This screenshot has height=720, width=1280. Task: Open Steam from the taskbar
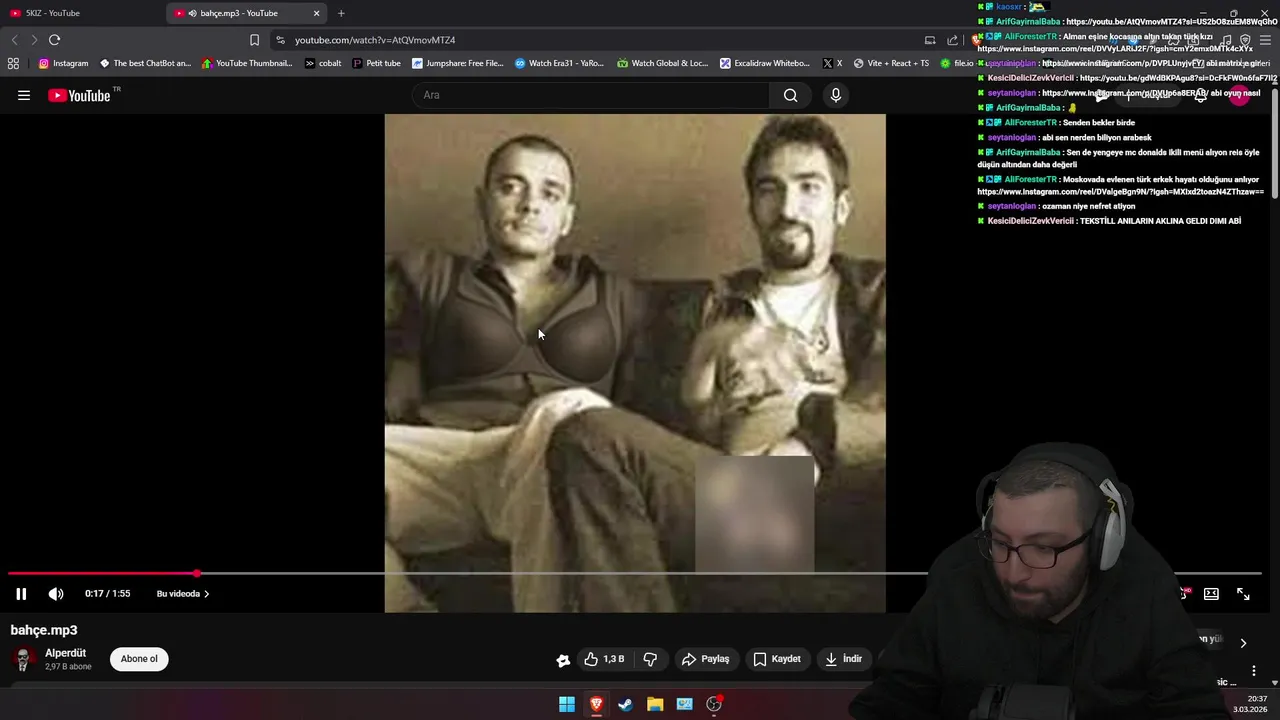click(x=625, y=704)
